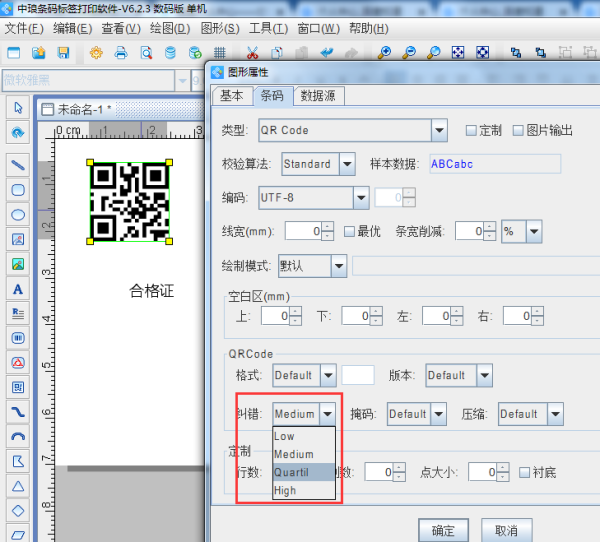Select the Triangle shape tool

[18, 486]
